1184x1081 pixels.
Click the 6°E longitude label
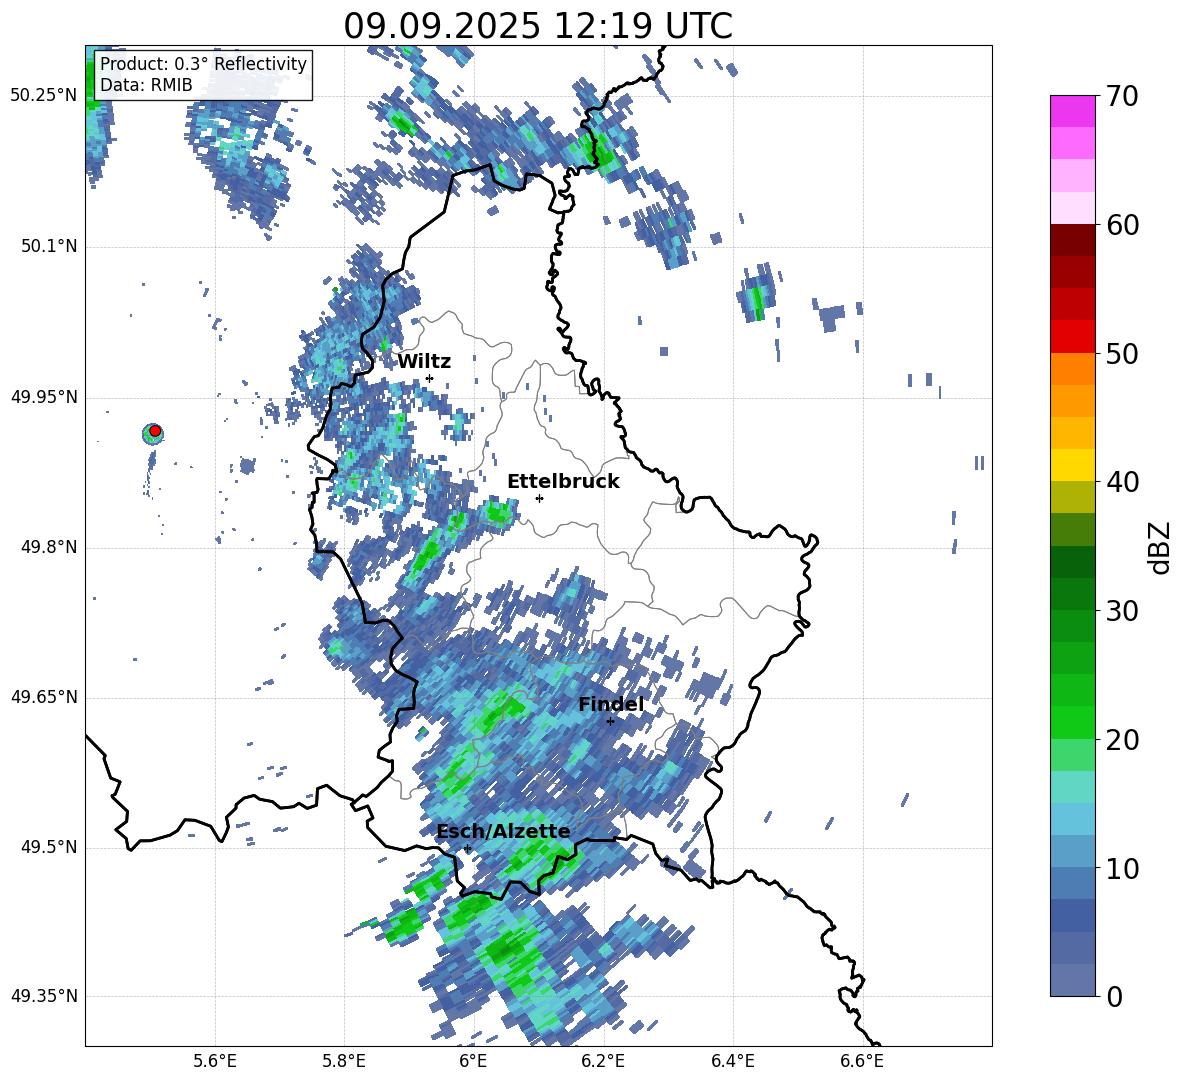473,1061
